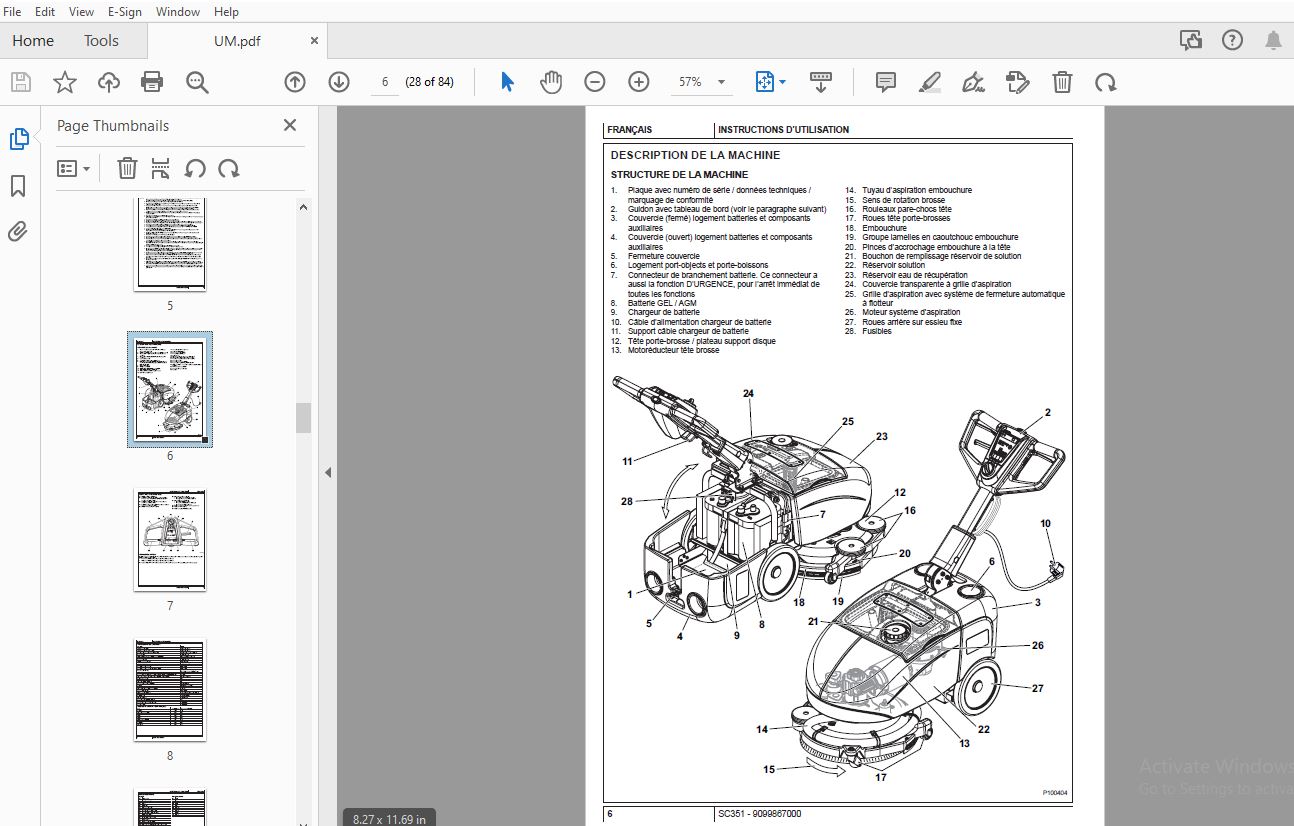
Task: Click the thumbnails scrollbar up arrow
Action: click(304, 206)
